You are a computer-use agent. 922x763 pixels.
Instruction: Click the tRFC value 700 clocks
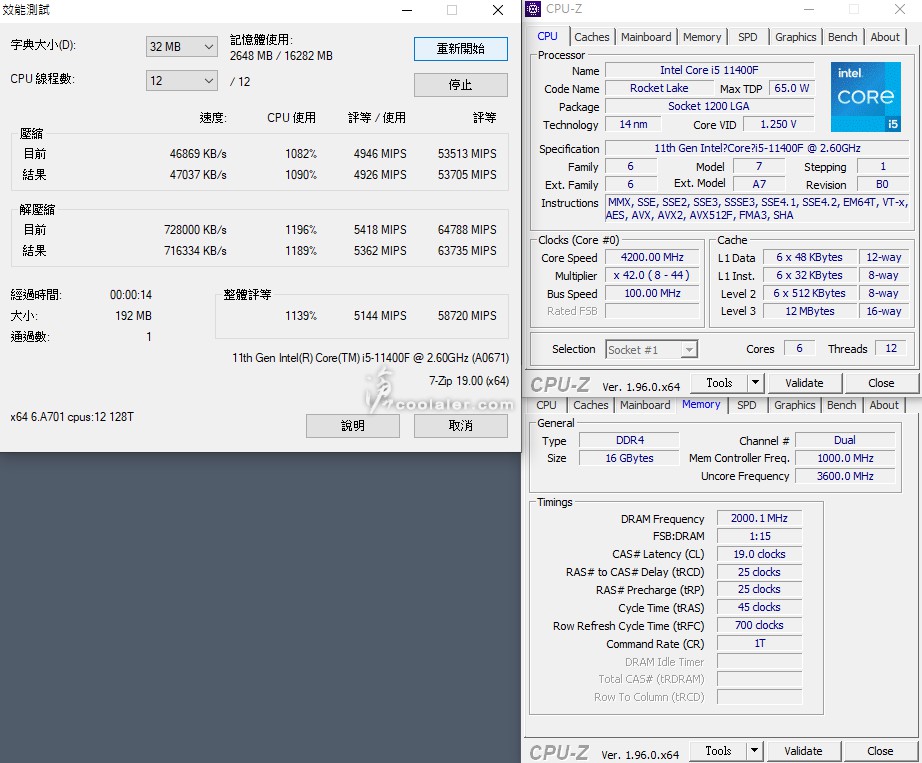click(x=759, y=625)
